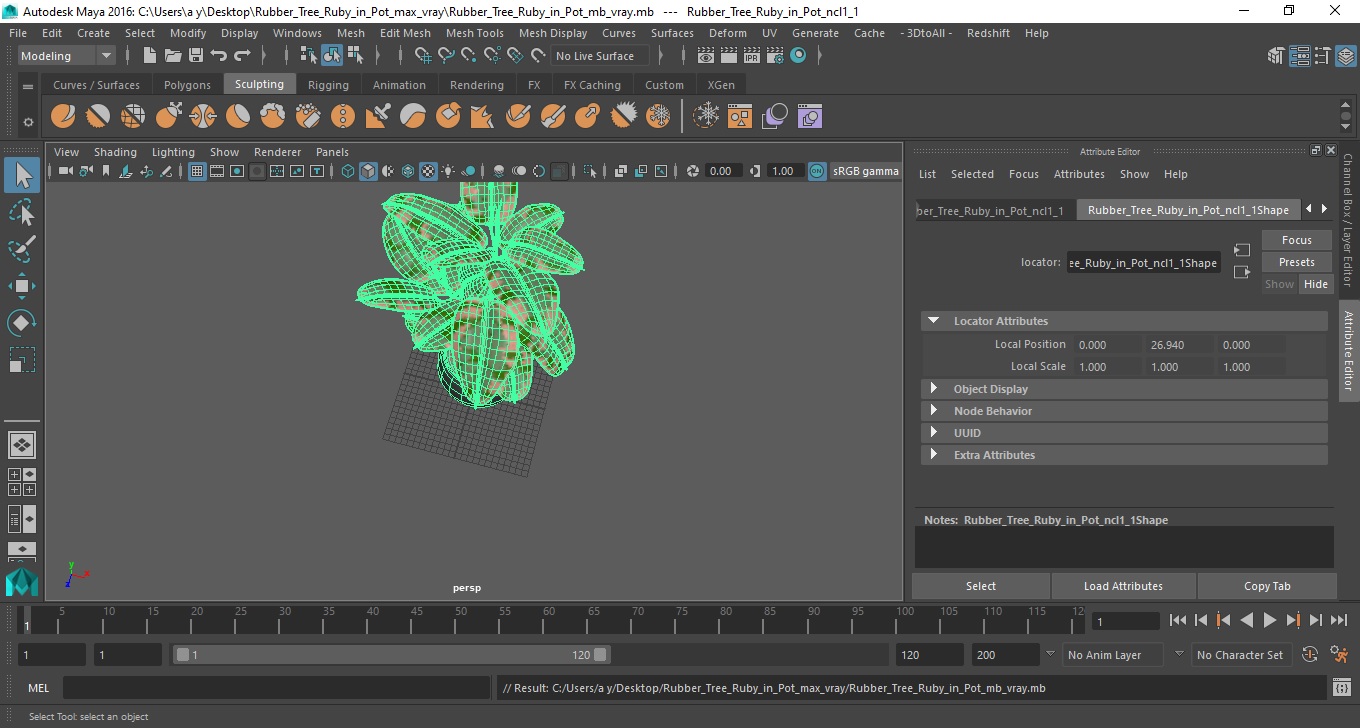
Task: Toggle film gate display in viewport toolbar
Action: 217,171
